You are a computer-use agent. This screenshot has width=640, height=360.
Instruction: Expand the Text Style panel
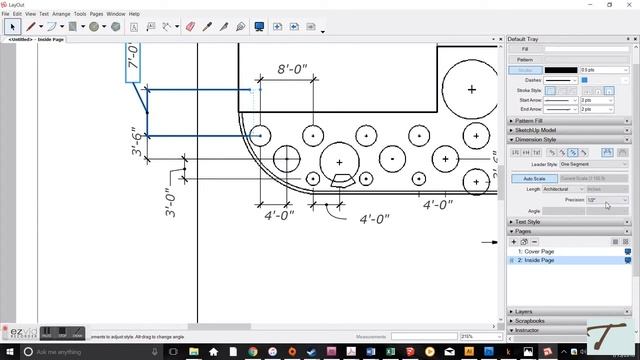569,222
